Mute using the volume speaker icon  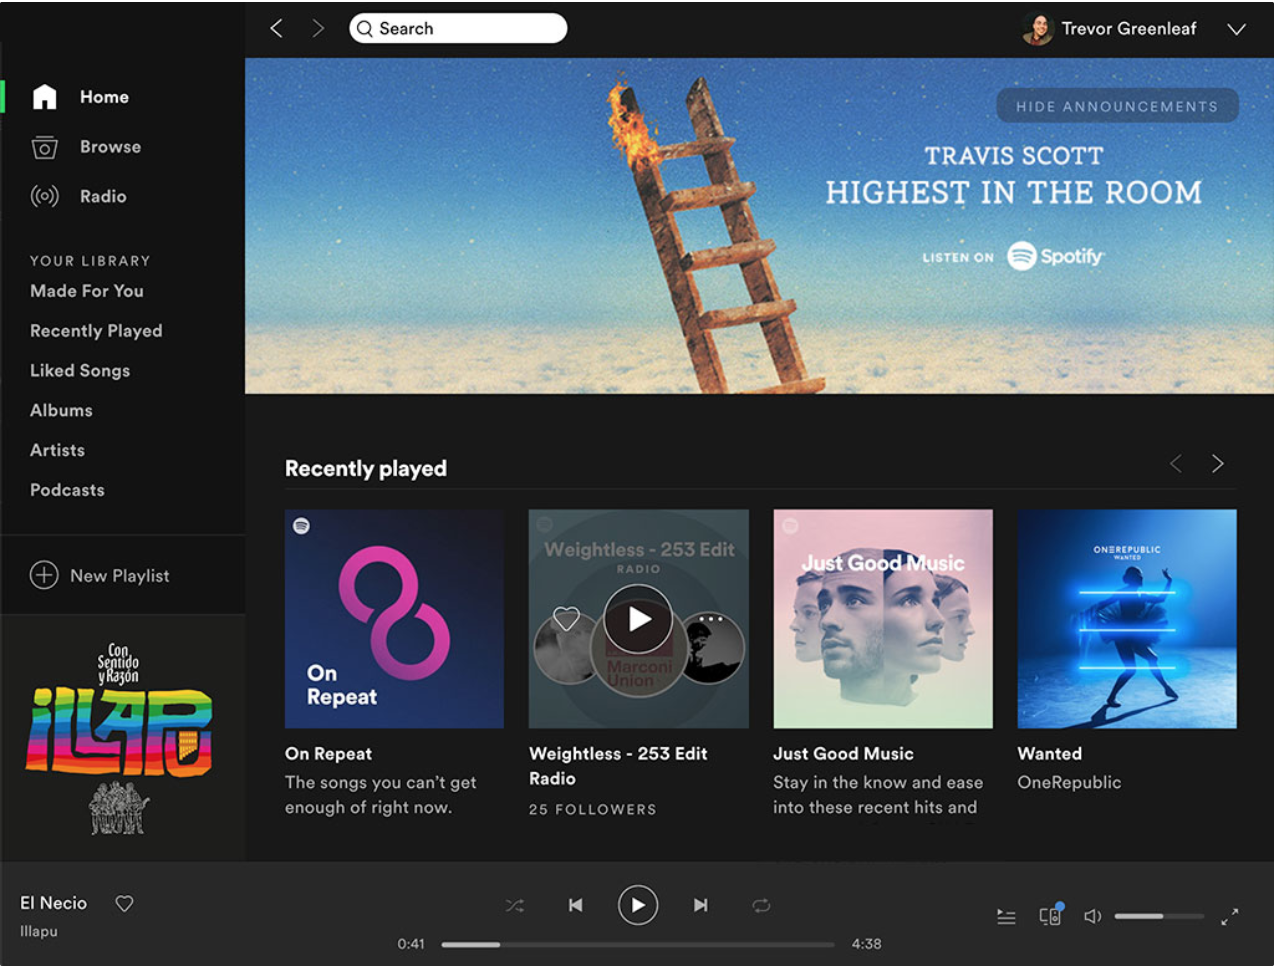pos(1093,916)
